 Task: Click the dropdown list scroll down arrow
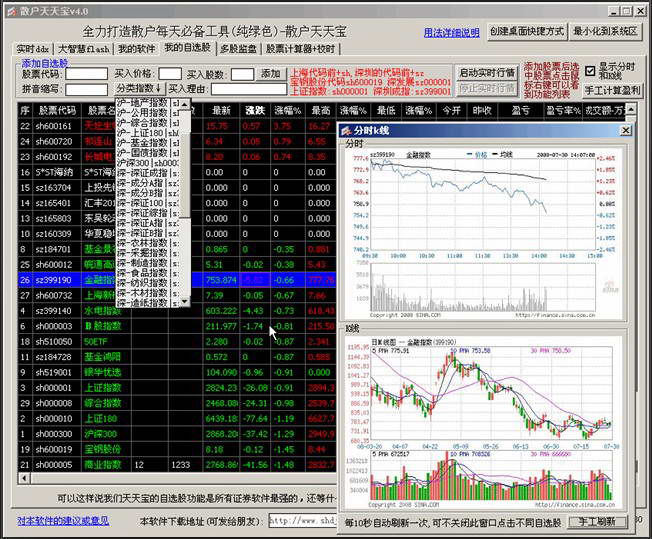[185, 302]
